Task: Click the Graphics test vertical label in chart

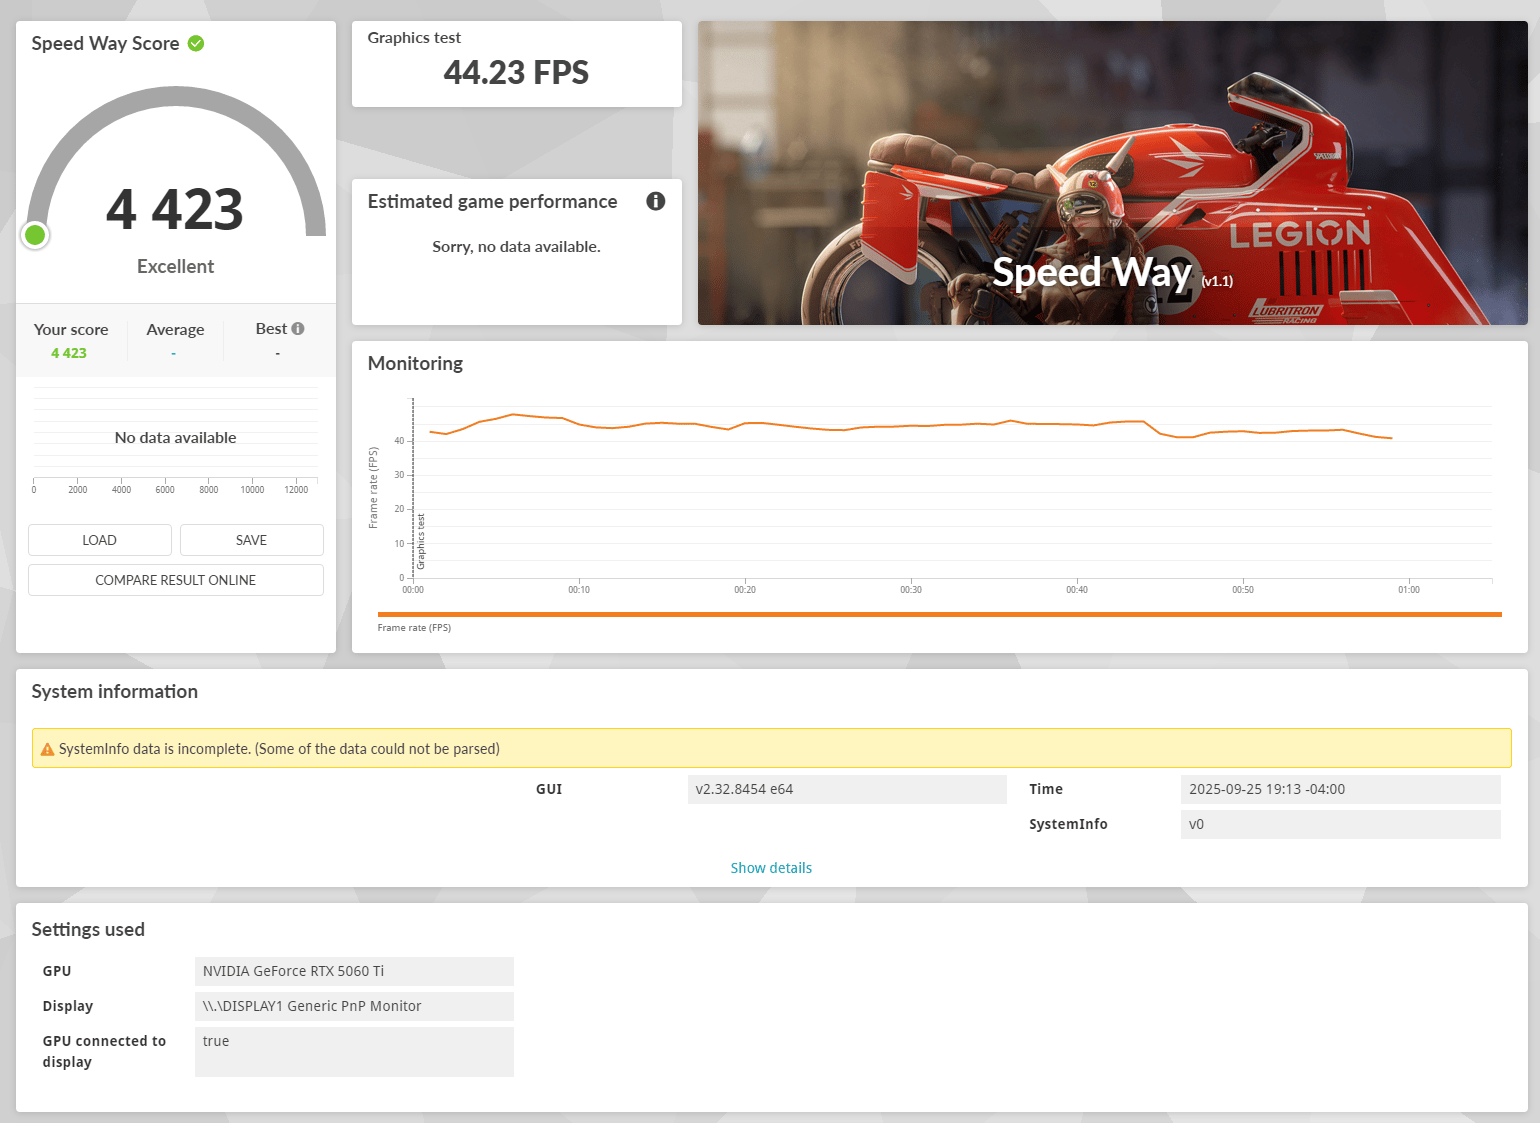Action: click(421, 542)
